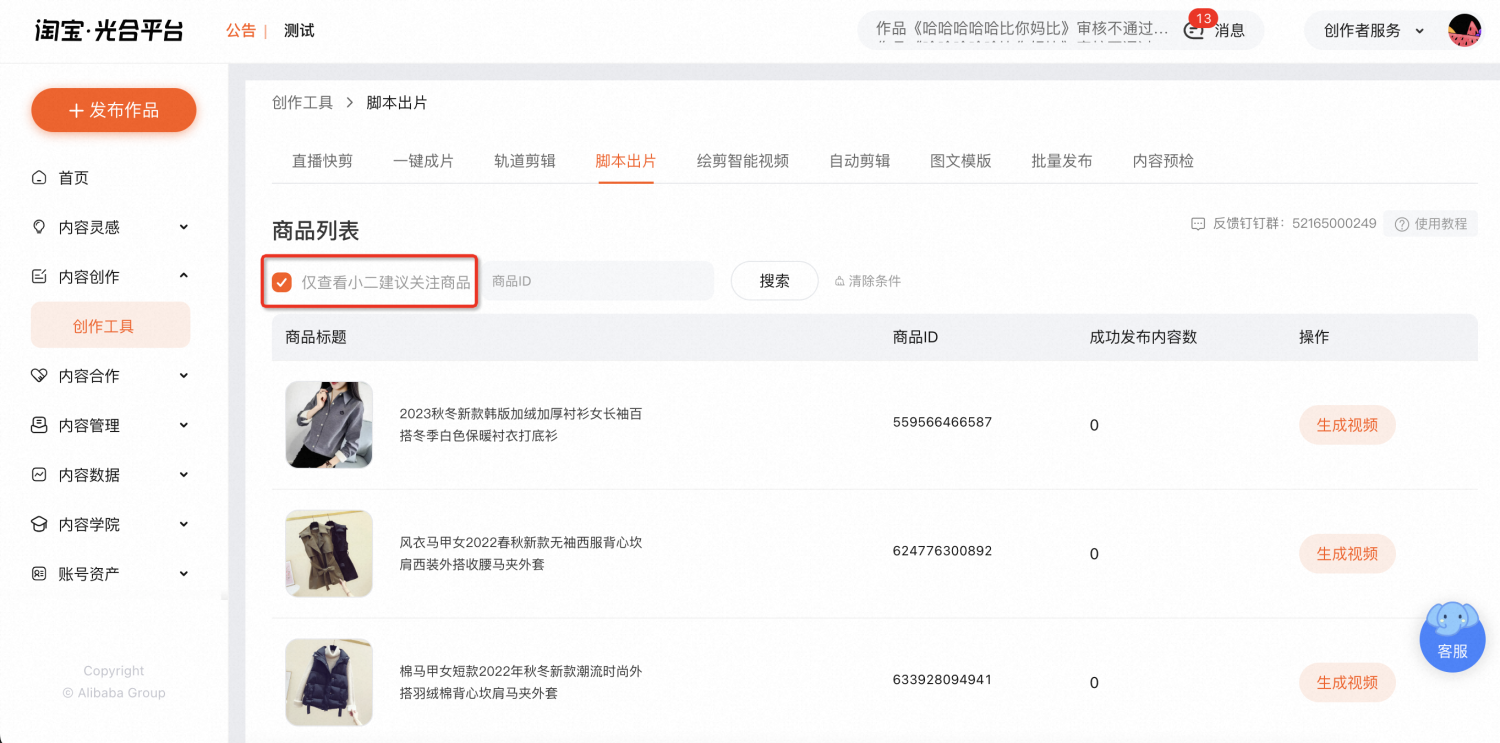This screenshot has width=1500, height=743.
Task: Click the 发布作品 button
Action: point(114,110)
